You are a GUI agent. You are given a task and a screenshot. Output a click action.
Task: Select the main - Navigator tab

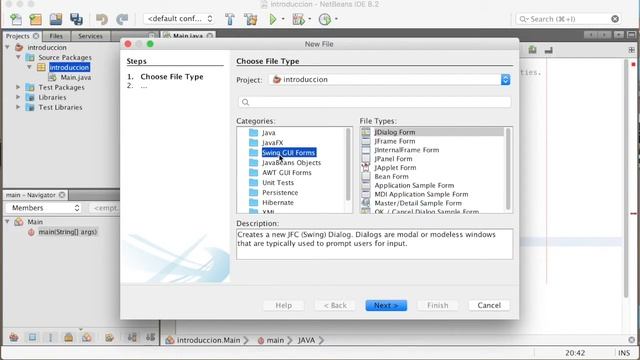pyautogui.click(x=31, y=195)
